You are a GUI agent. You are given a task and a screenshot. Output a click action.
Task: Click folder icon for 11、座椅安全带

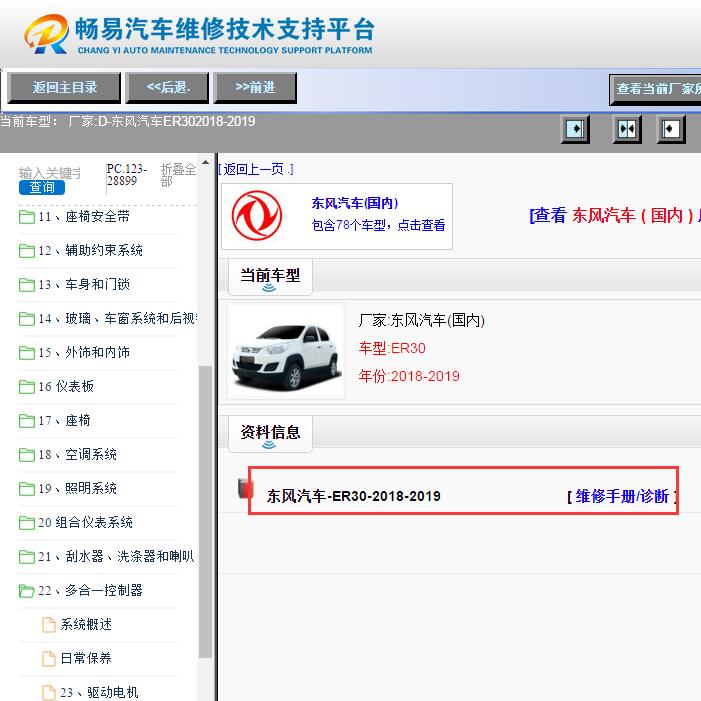pyautogui.click(x=27, y=217)
